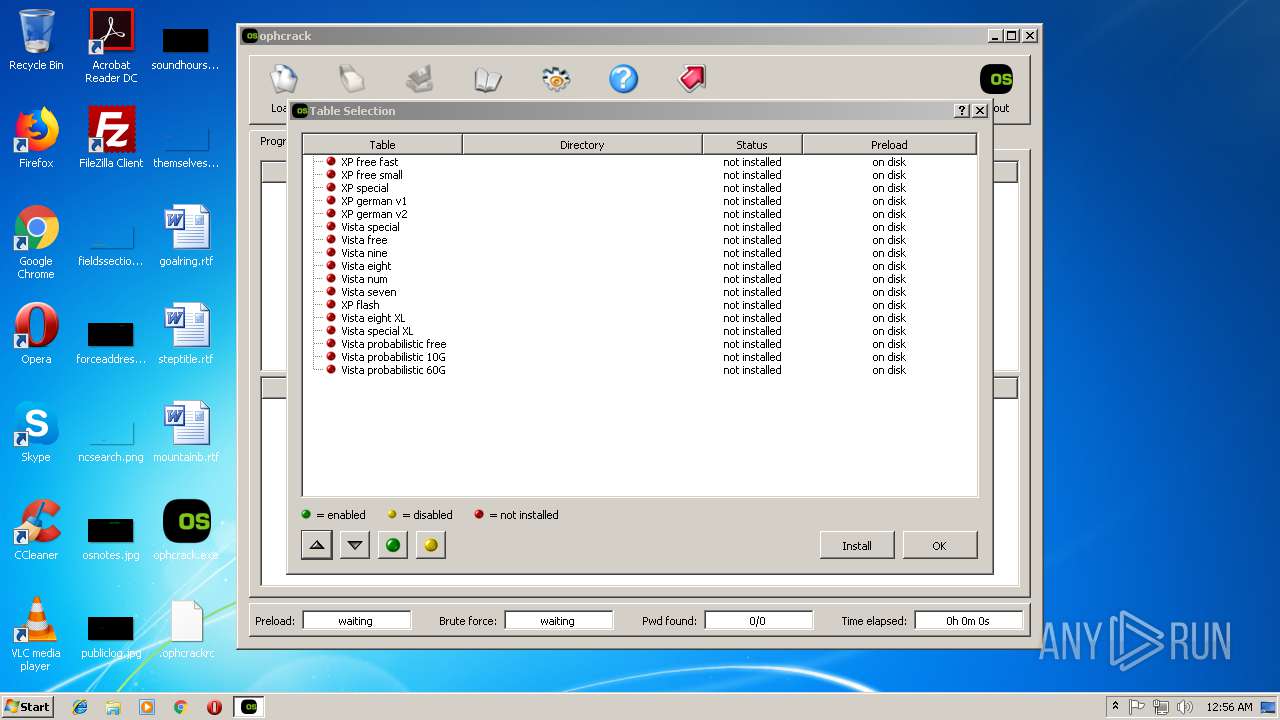
Task: Confirm with the OK button
Action: (939, 546)
